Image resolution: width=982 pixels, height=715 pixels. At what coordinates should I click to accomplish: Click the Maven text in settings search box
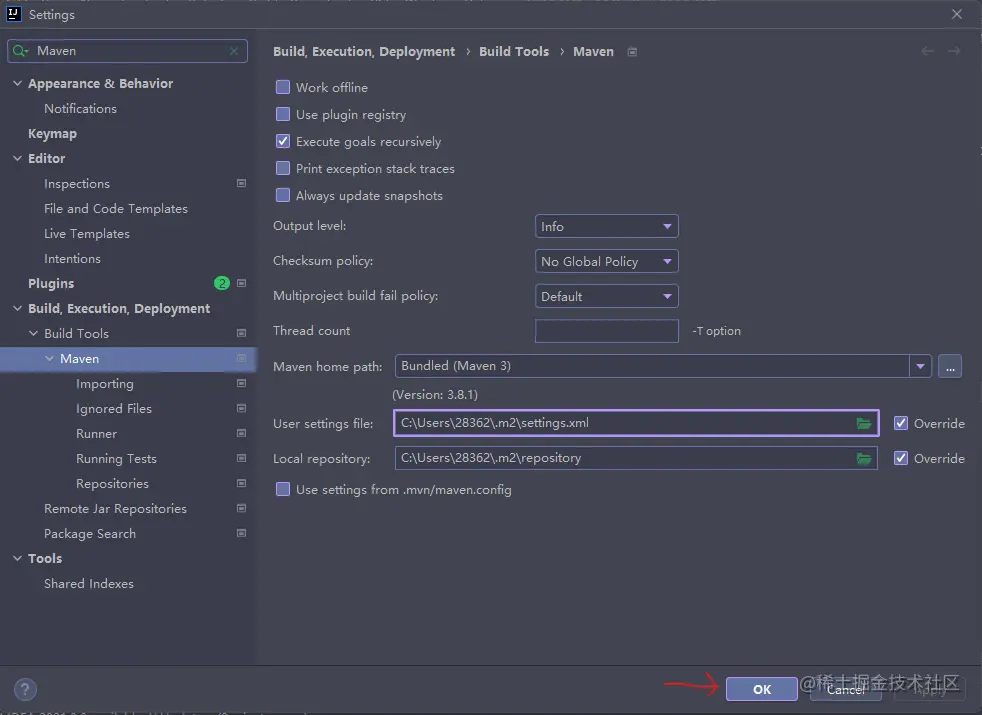click(x=56, y=51)
